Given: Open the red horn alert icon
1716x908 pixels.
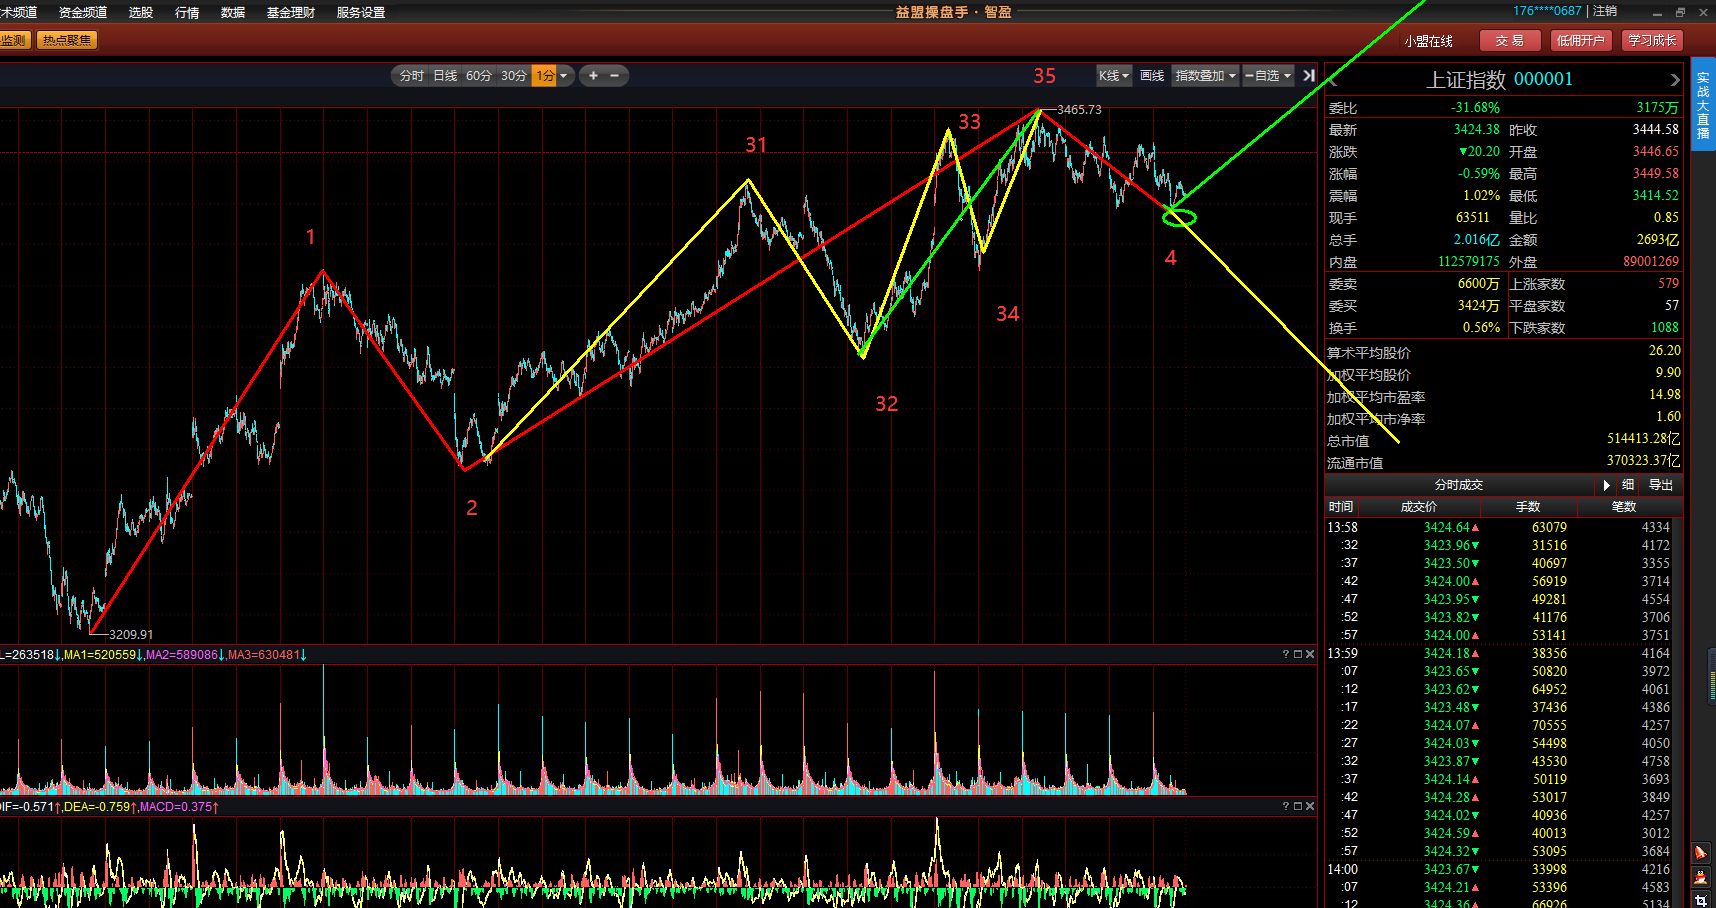Looking at the screenshot, I should [x=1700, y=853].
